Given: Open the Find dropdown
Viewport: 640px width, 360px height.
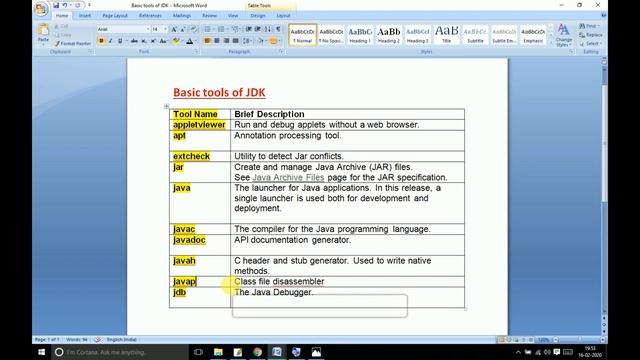Looking at the screenshot, I should (589, 26).
